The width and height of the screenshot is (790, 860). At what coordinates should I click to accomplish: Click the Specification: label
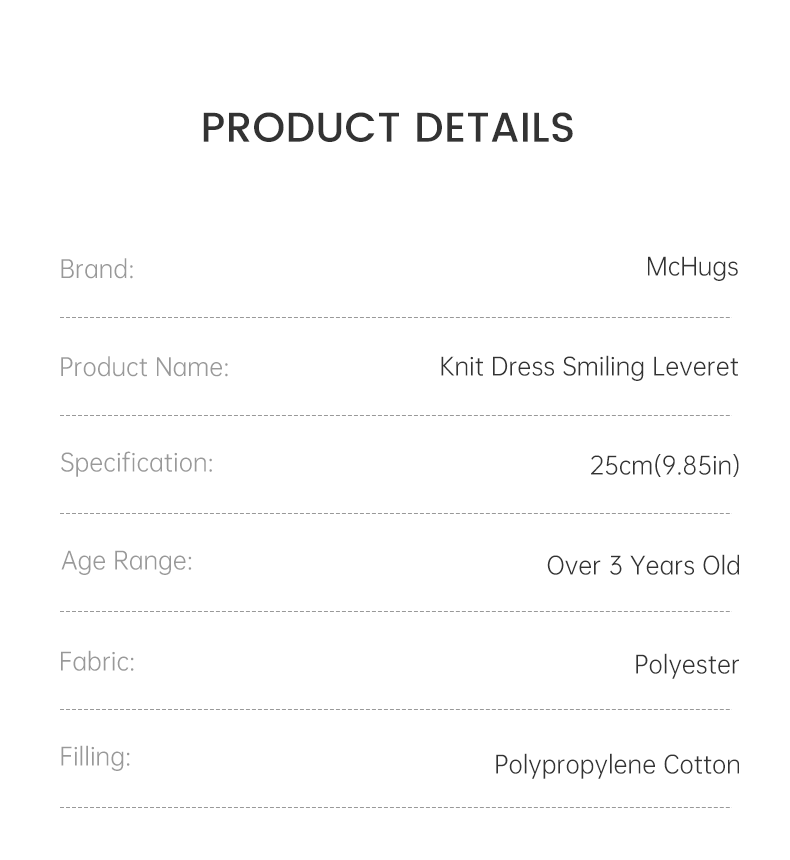point(137,463)
